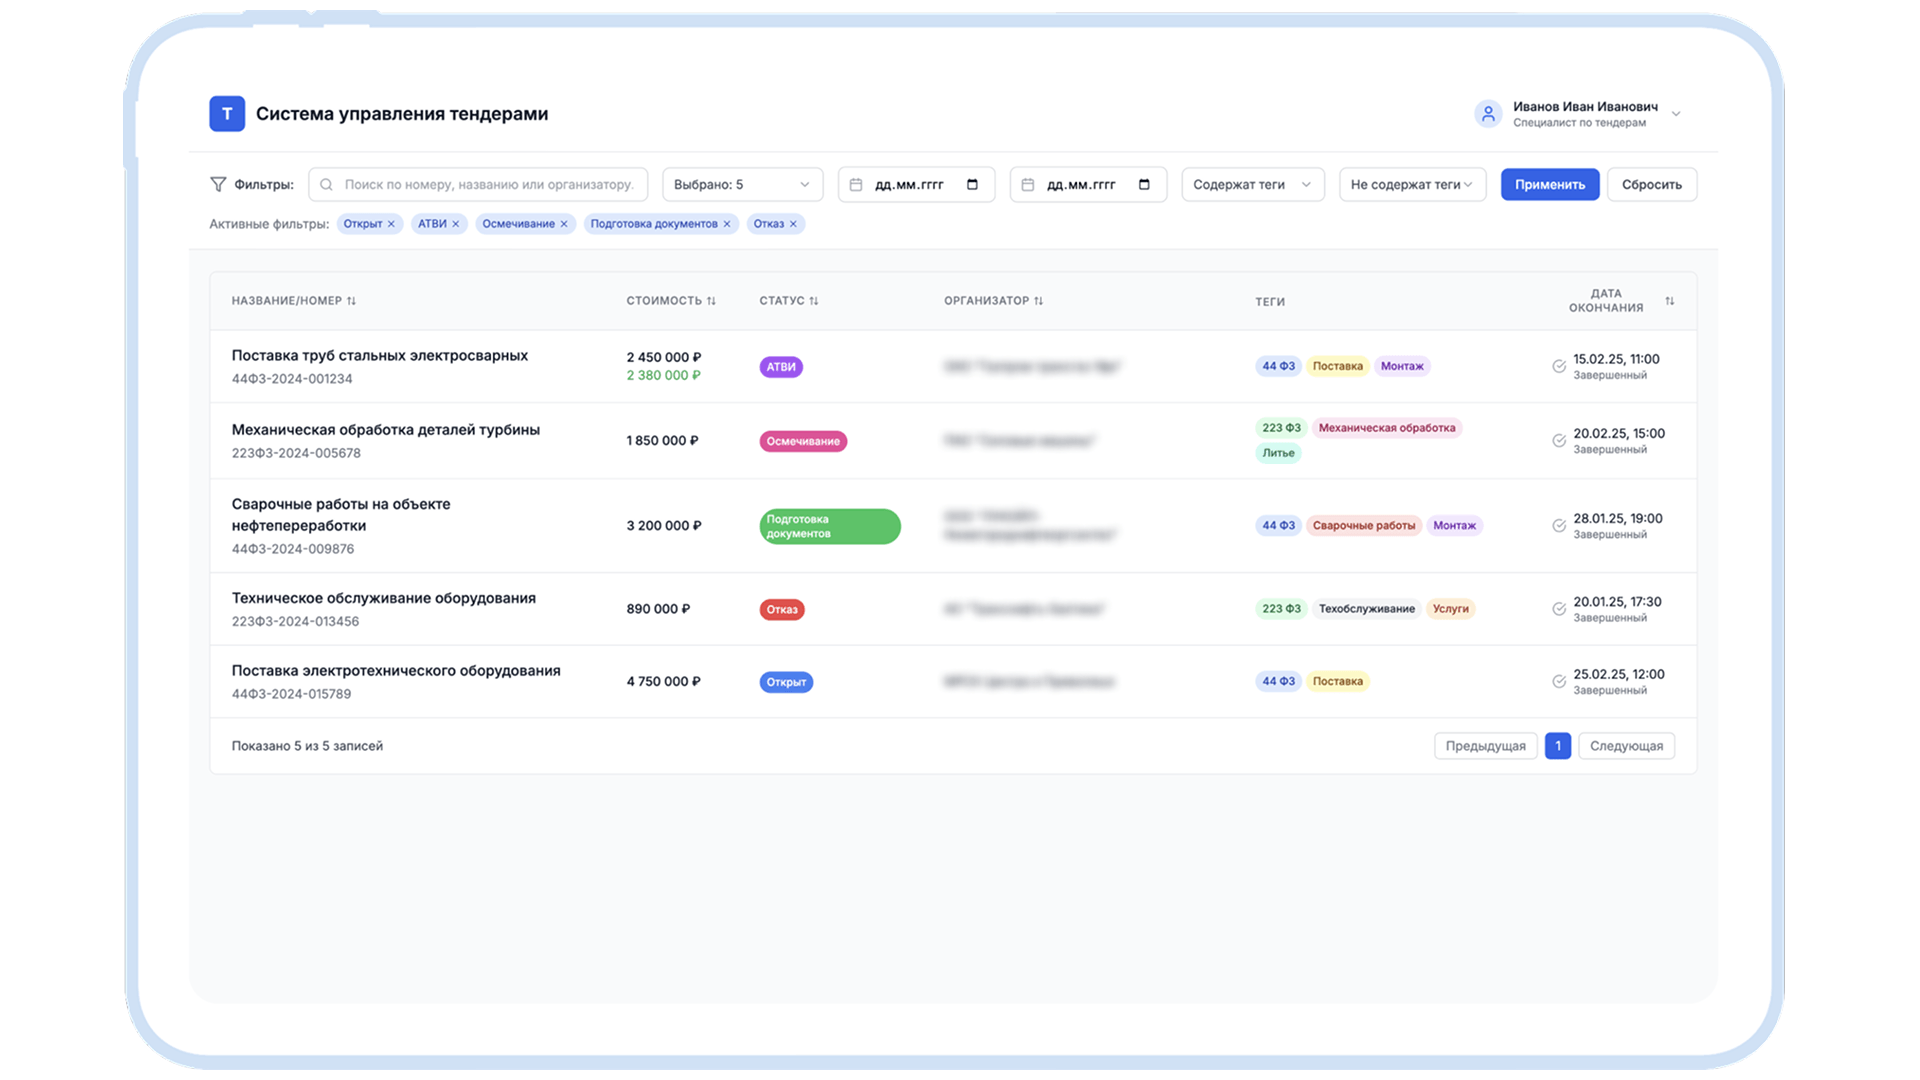The image size is (1920, 1080).
Task: Remove the АТВИ active filter chip
Action: (455, 224)
